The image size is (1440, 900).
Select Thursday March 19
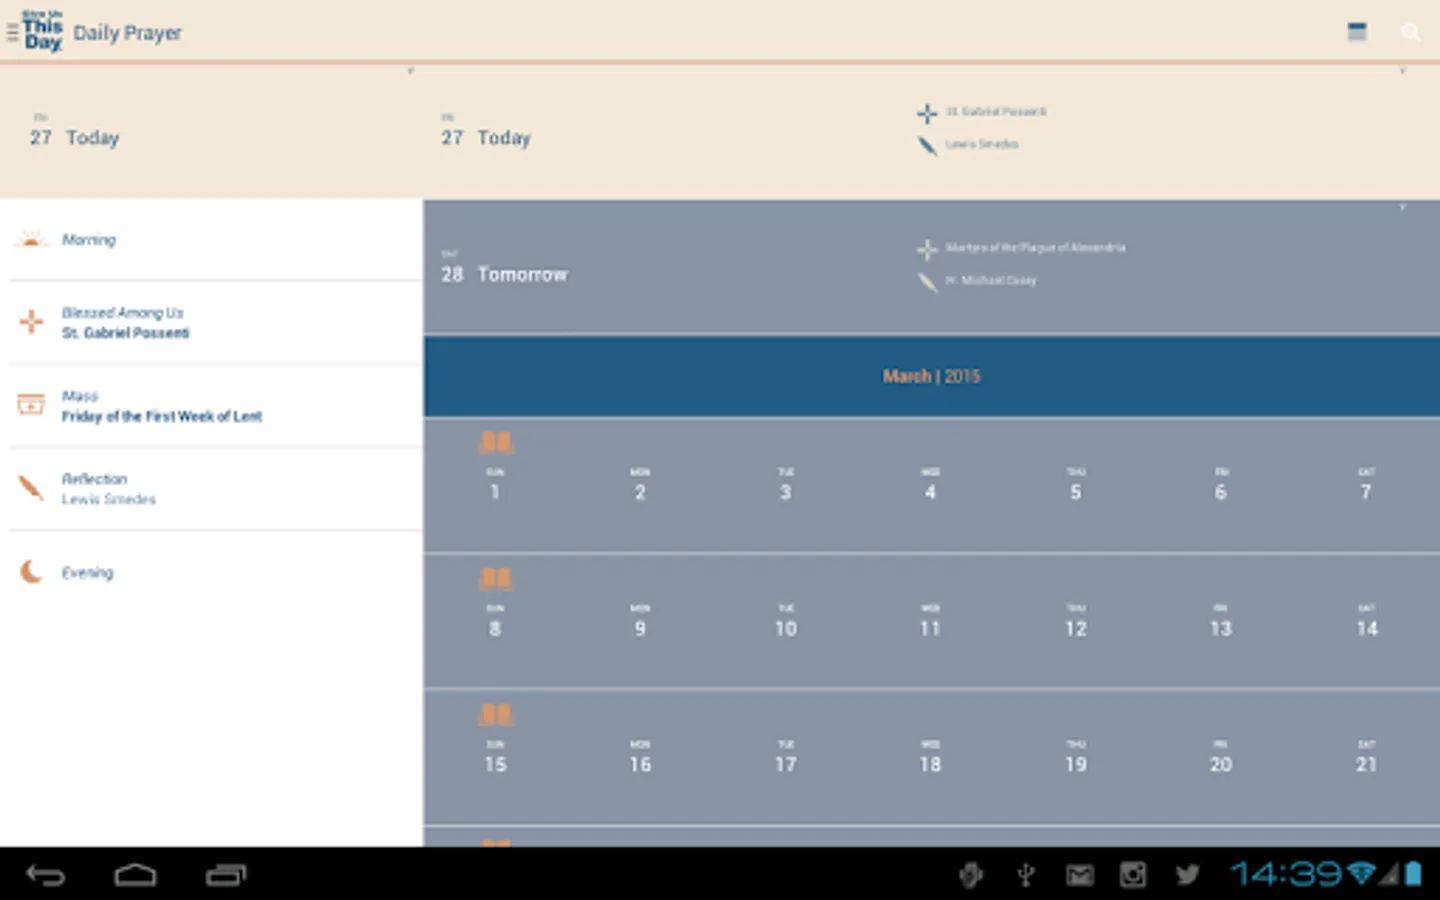click(1076, 757)
